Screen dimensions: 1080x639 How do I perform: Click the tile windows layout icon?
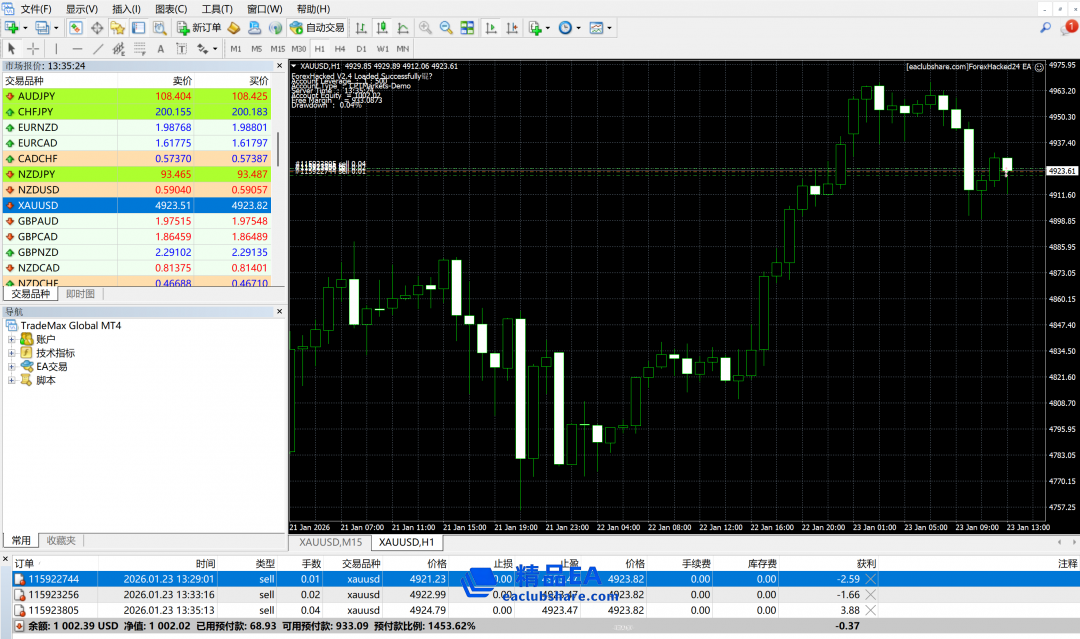467,28
